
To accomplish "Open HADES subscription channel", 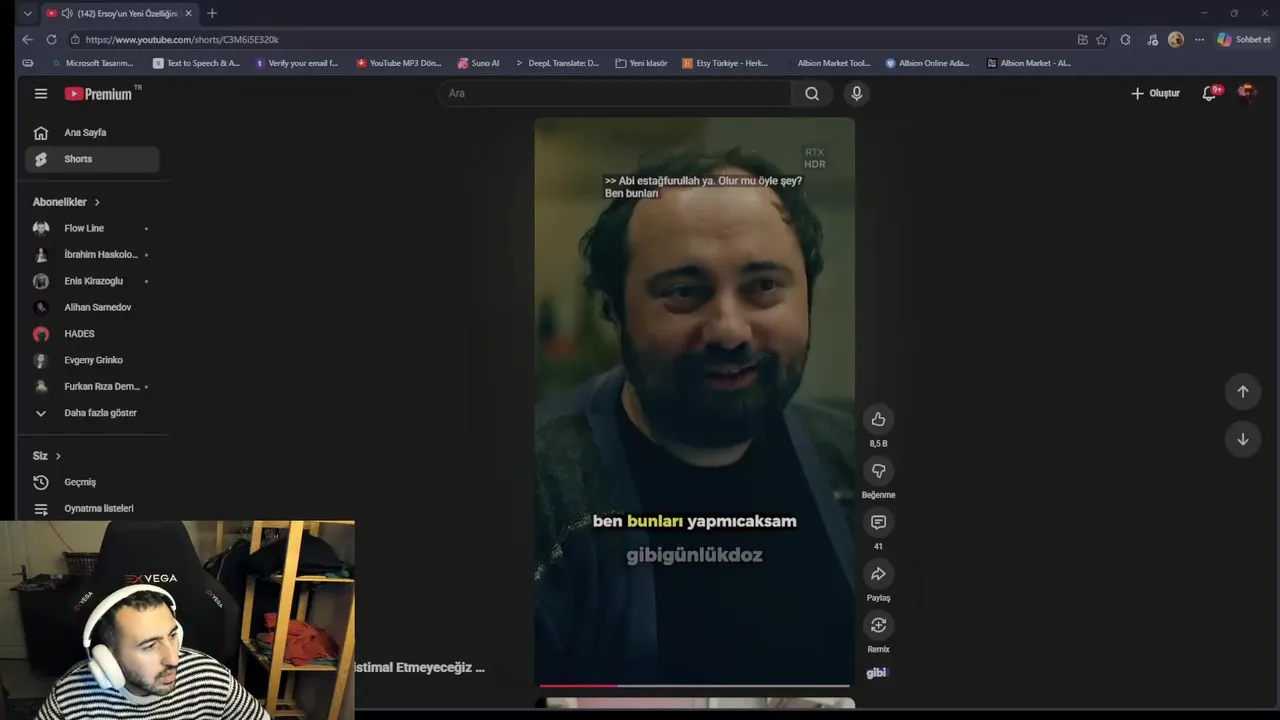I will click(x=92, y=334).
